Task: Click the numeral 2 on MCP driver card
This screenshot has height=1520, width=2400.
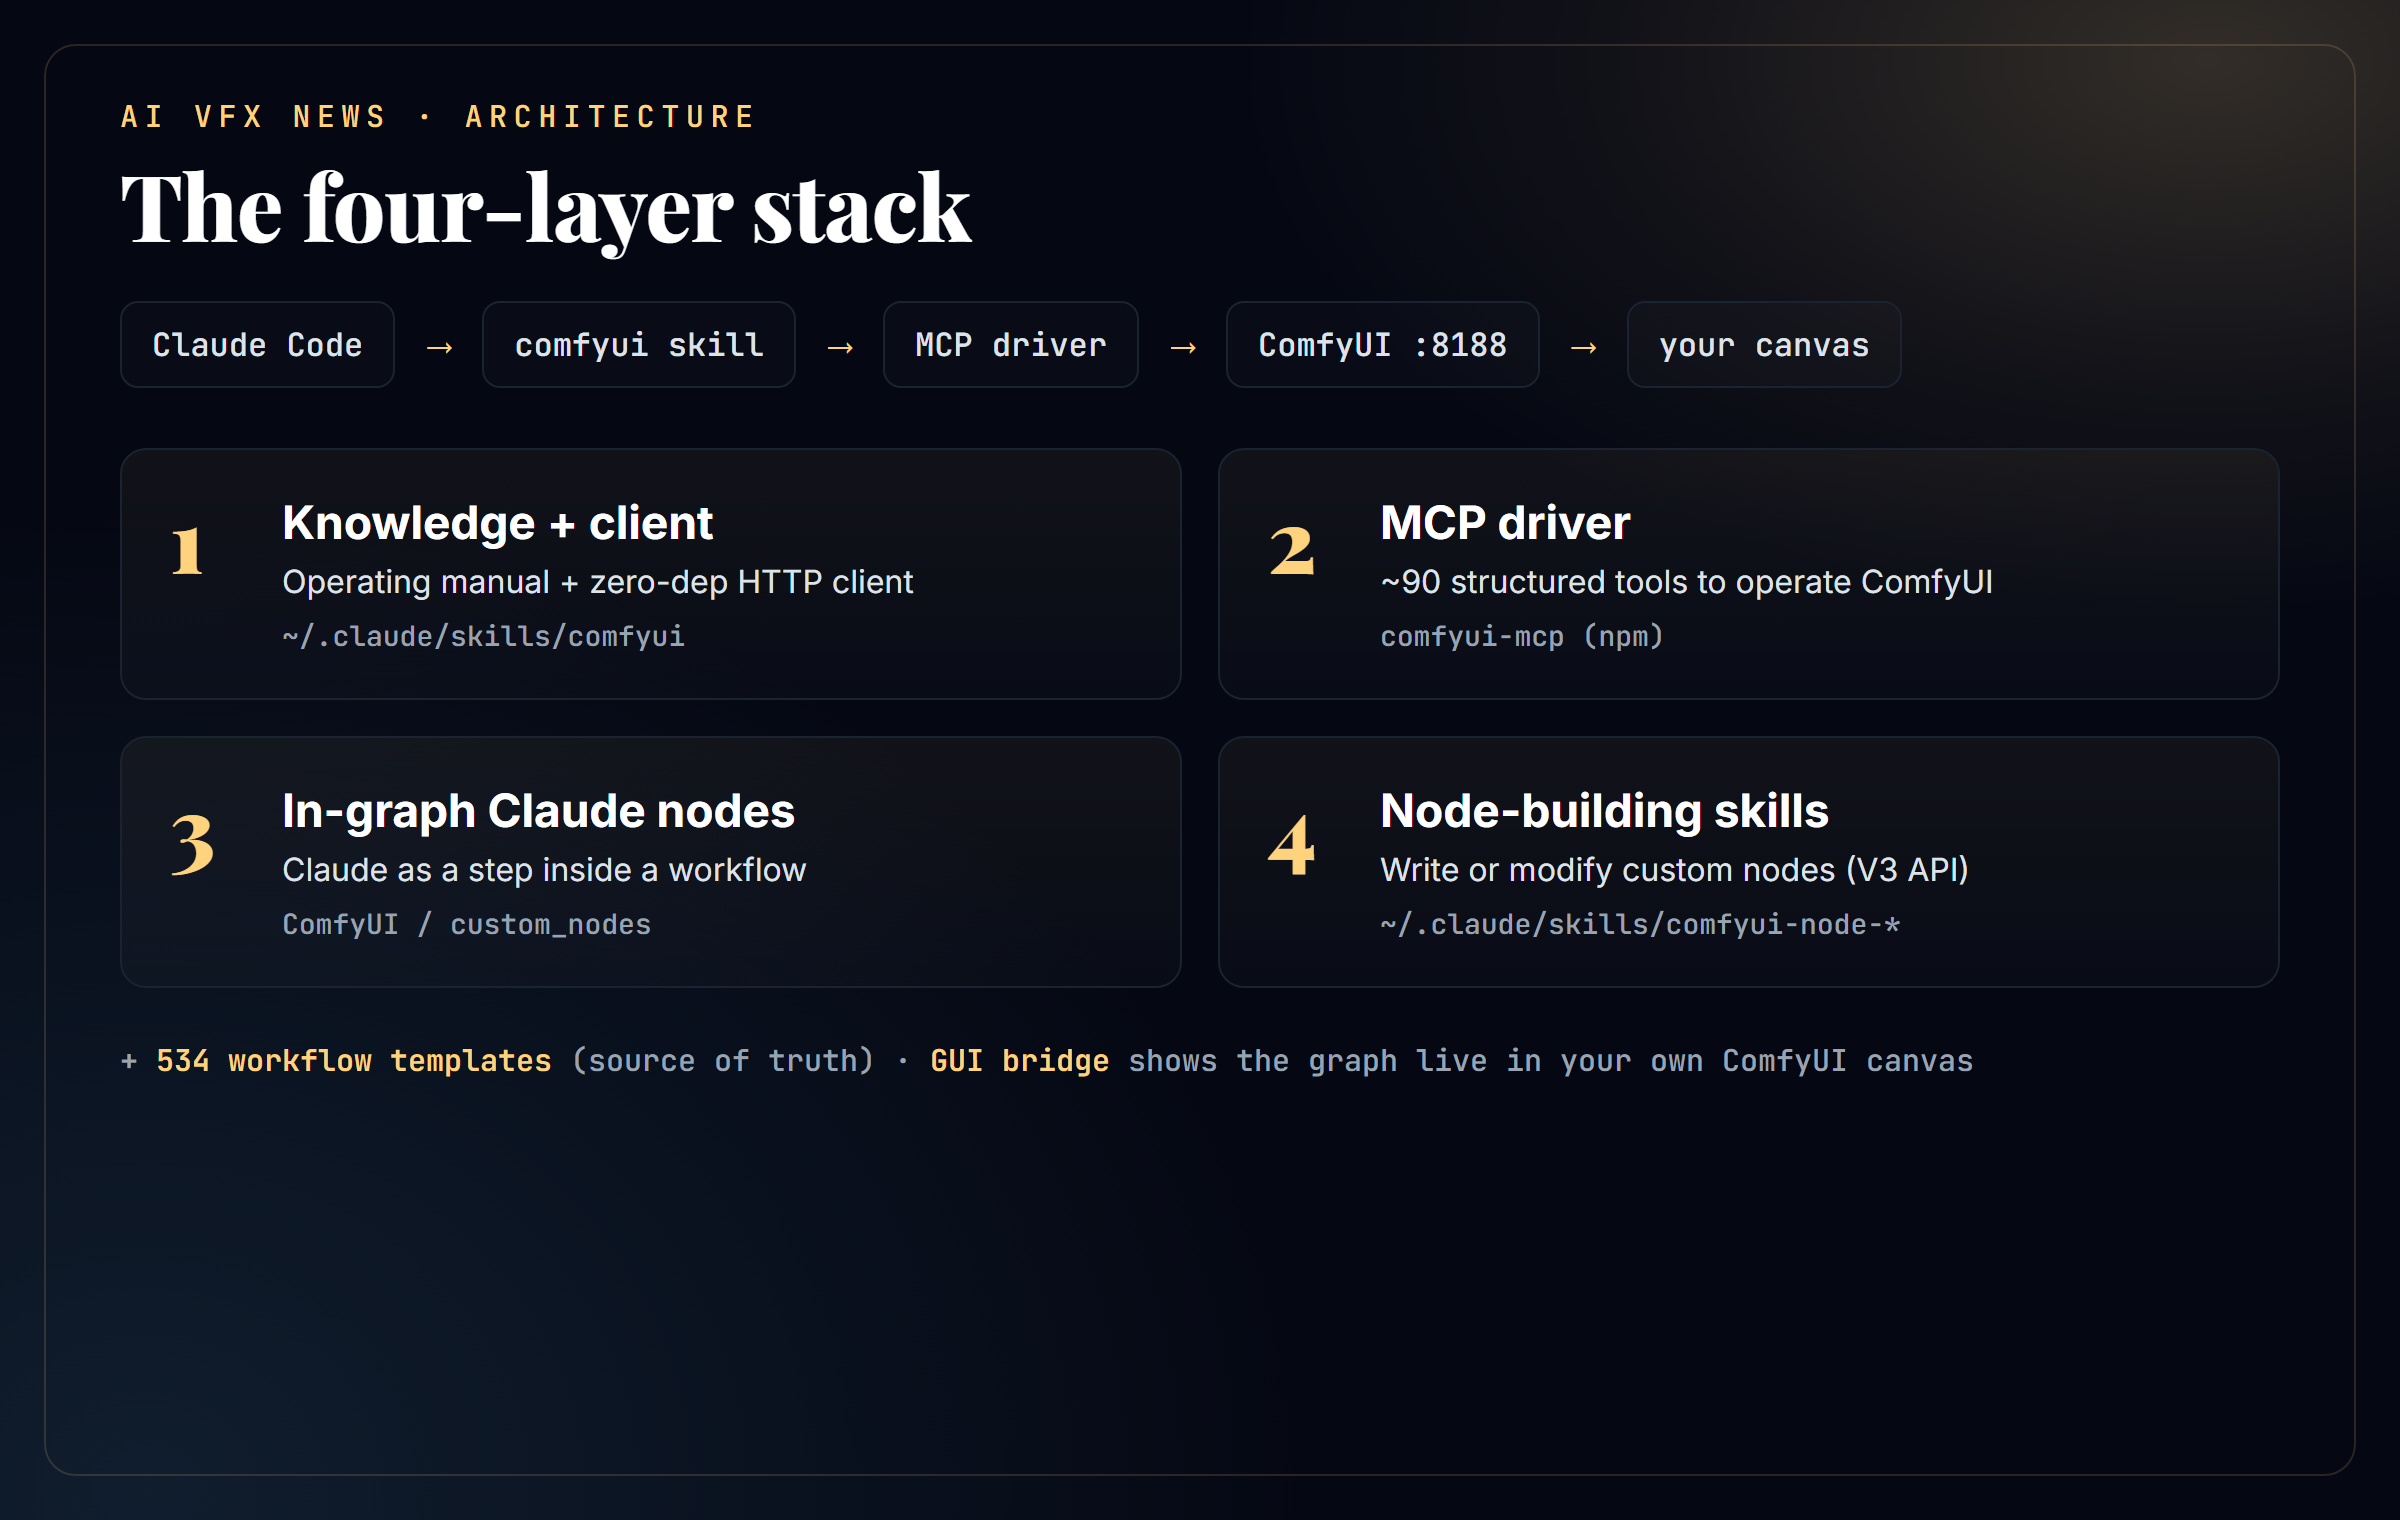Action: click(x=1291, y=551)
